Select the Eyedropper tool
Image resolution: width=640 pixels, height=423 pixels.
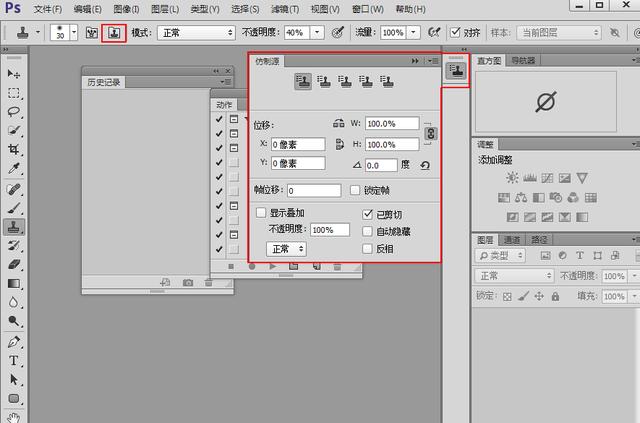[x=13, y=168]
